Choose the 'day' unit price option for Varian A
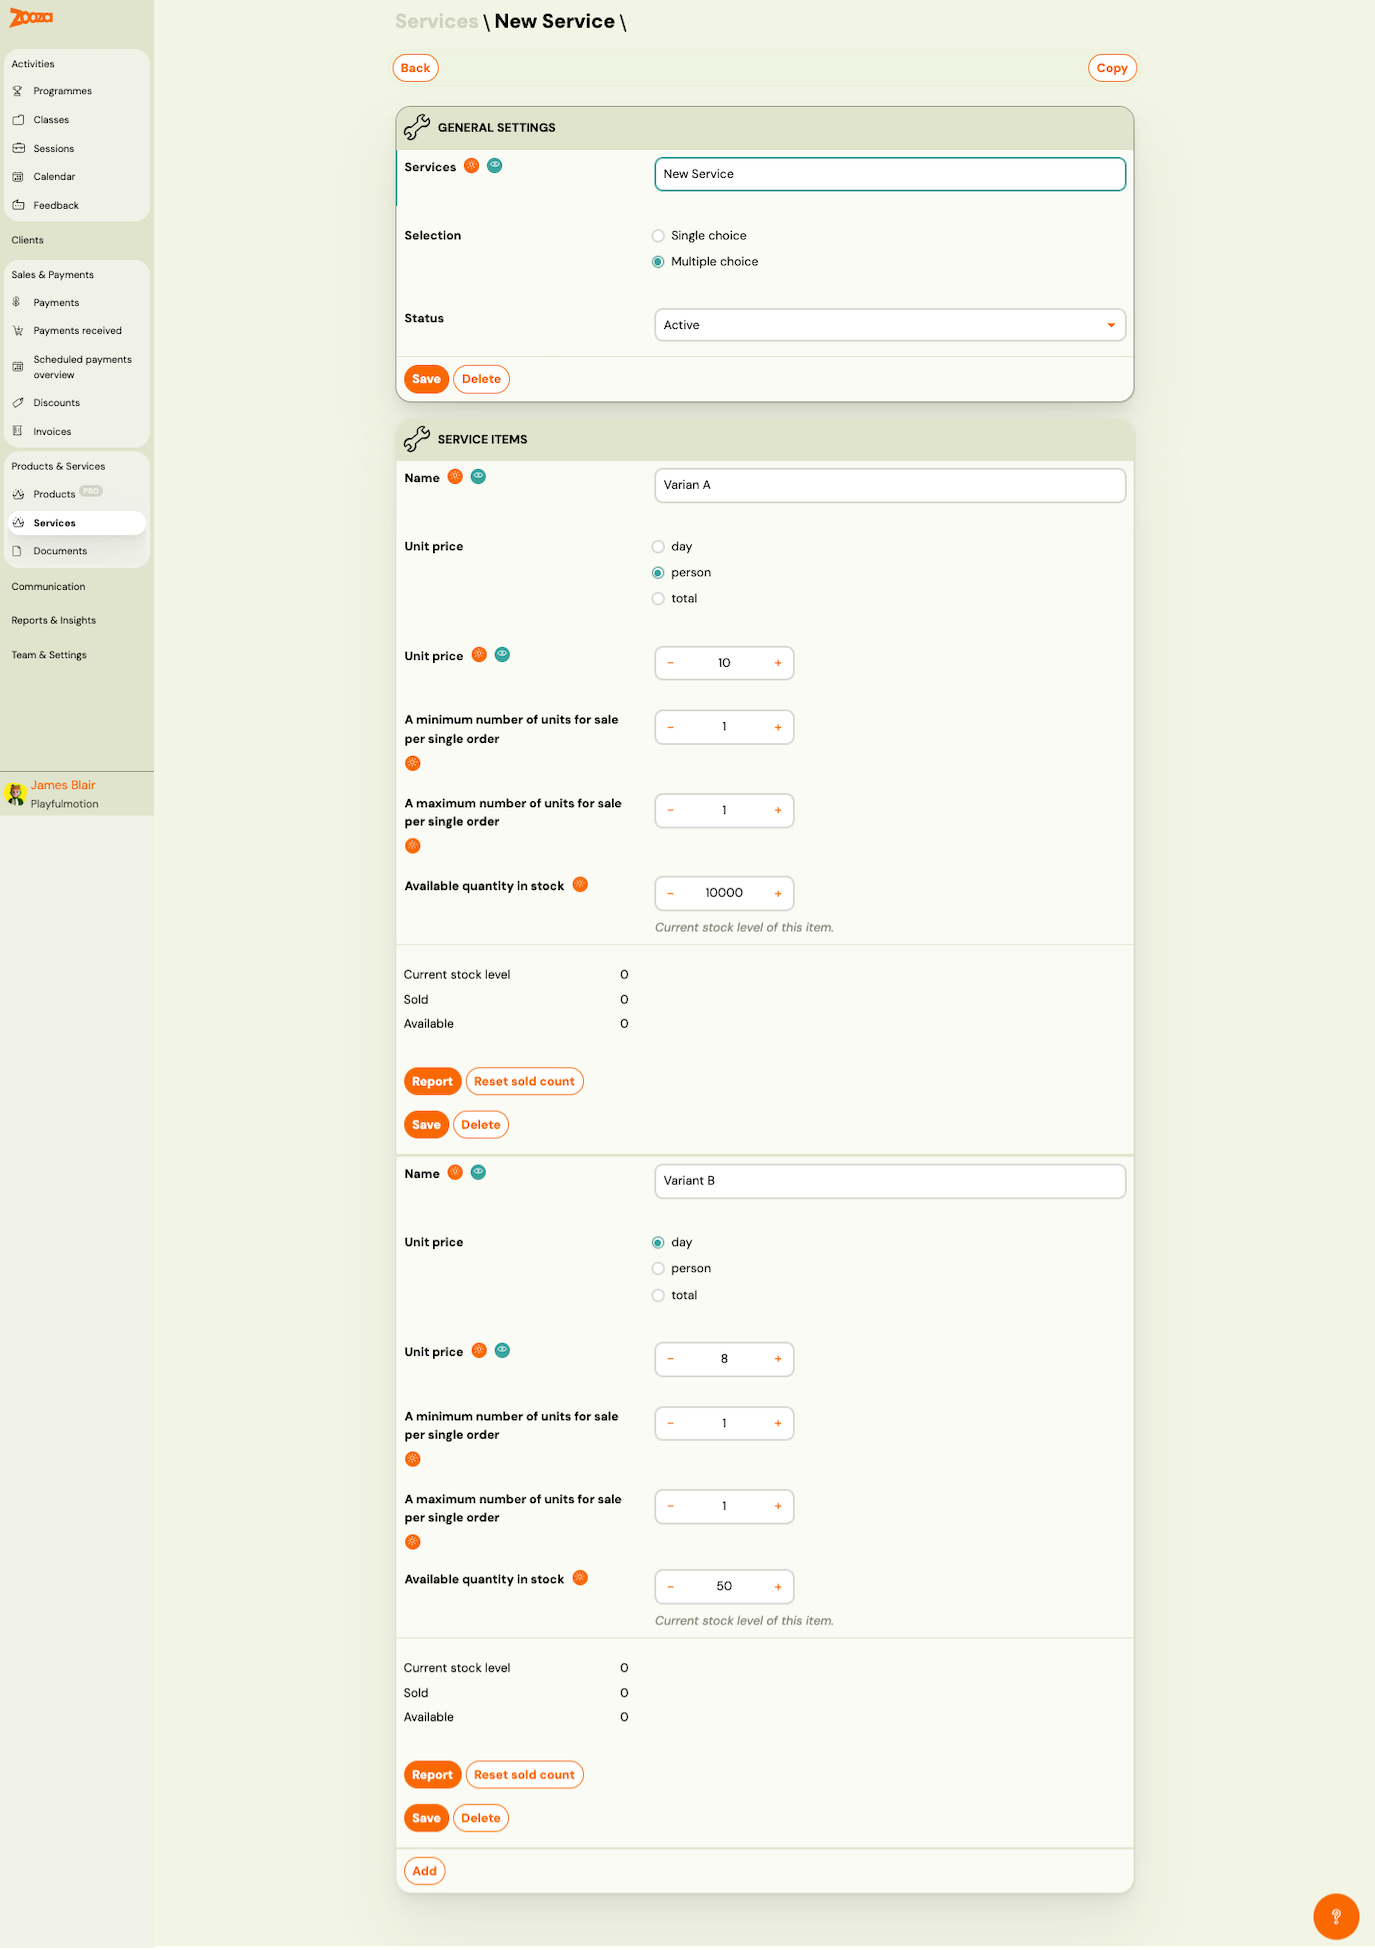Image resolution: width=1375 pixels, height=1950 pixels. (658, 547)
